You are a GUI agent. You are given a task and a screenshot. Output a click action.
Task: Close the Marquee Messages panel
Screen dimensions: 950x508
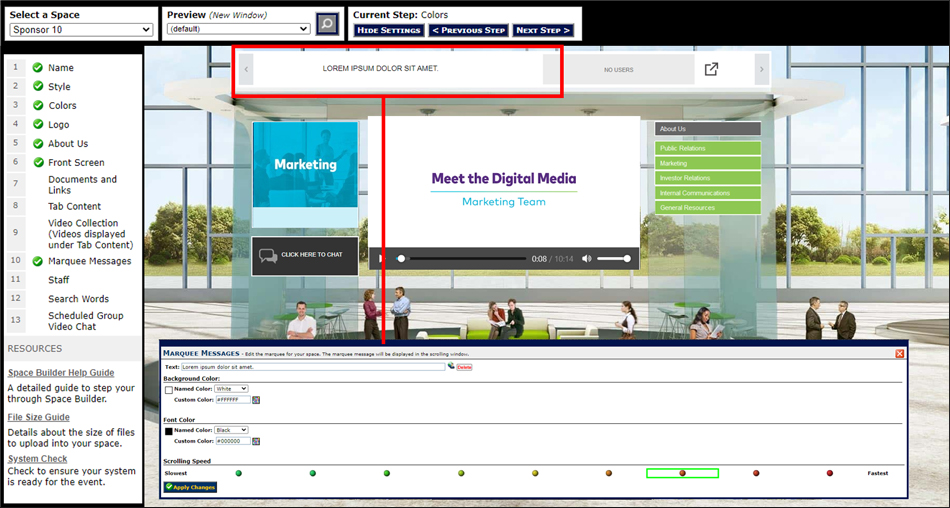pyautogui.click(x=899, y=353)
